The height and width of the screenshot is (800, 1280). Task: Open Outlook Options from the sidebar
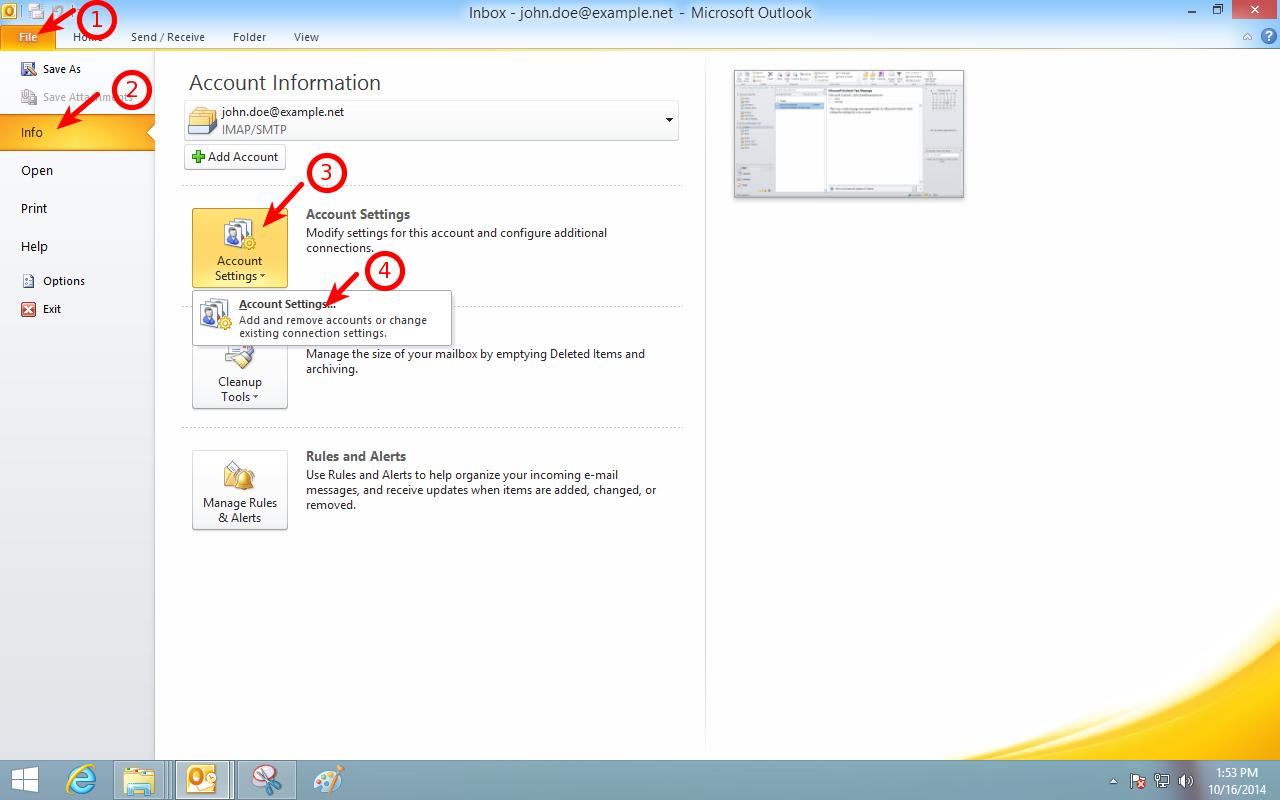pyautogui.click(x=64, y=281)
